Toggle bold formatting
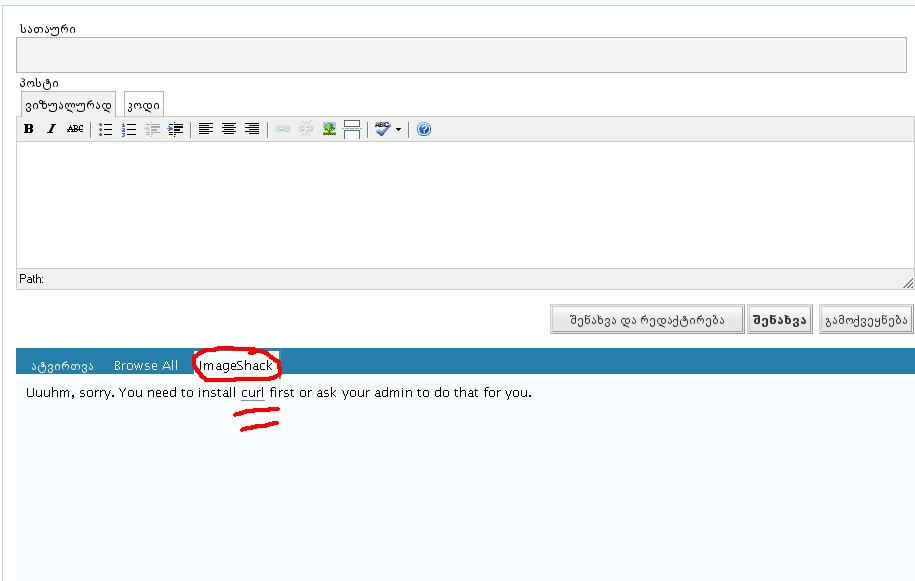 point(29,129)
